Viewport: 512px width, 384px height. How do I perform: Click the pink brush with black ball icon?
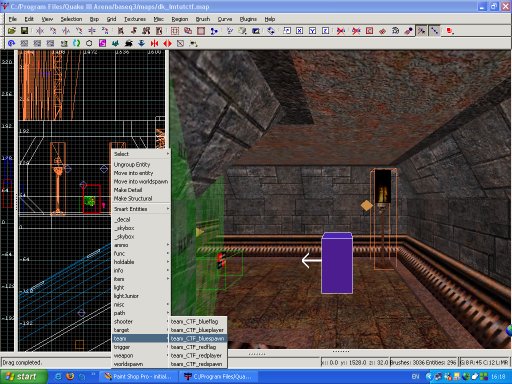coord(408,31)
